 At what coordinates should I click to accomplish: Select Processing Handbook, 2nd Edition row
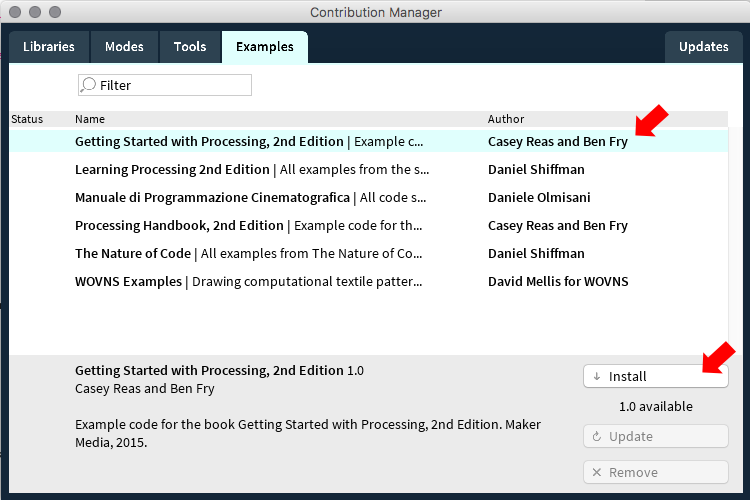click(x=369, y=225)
